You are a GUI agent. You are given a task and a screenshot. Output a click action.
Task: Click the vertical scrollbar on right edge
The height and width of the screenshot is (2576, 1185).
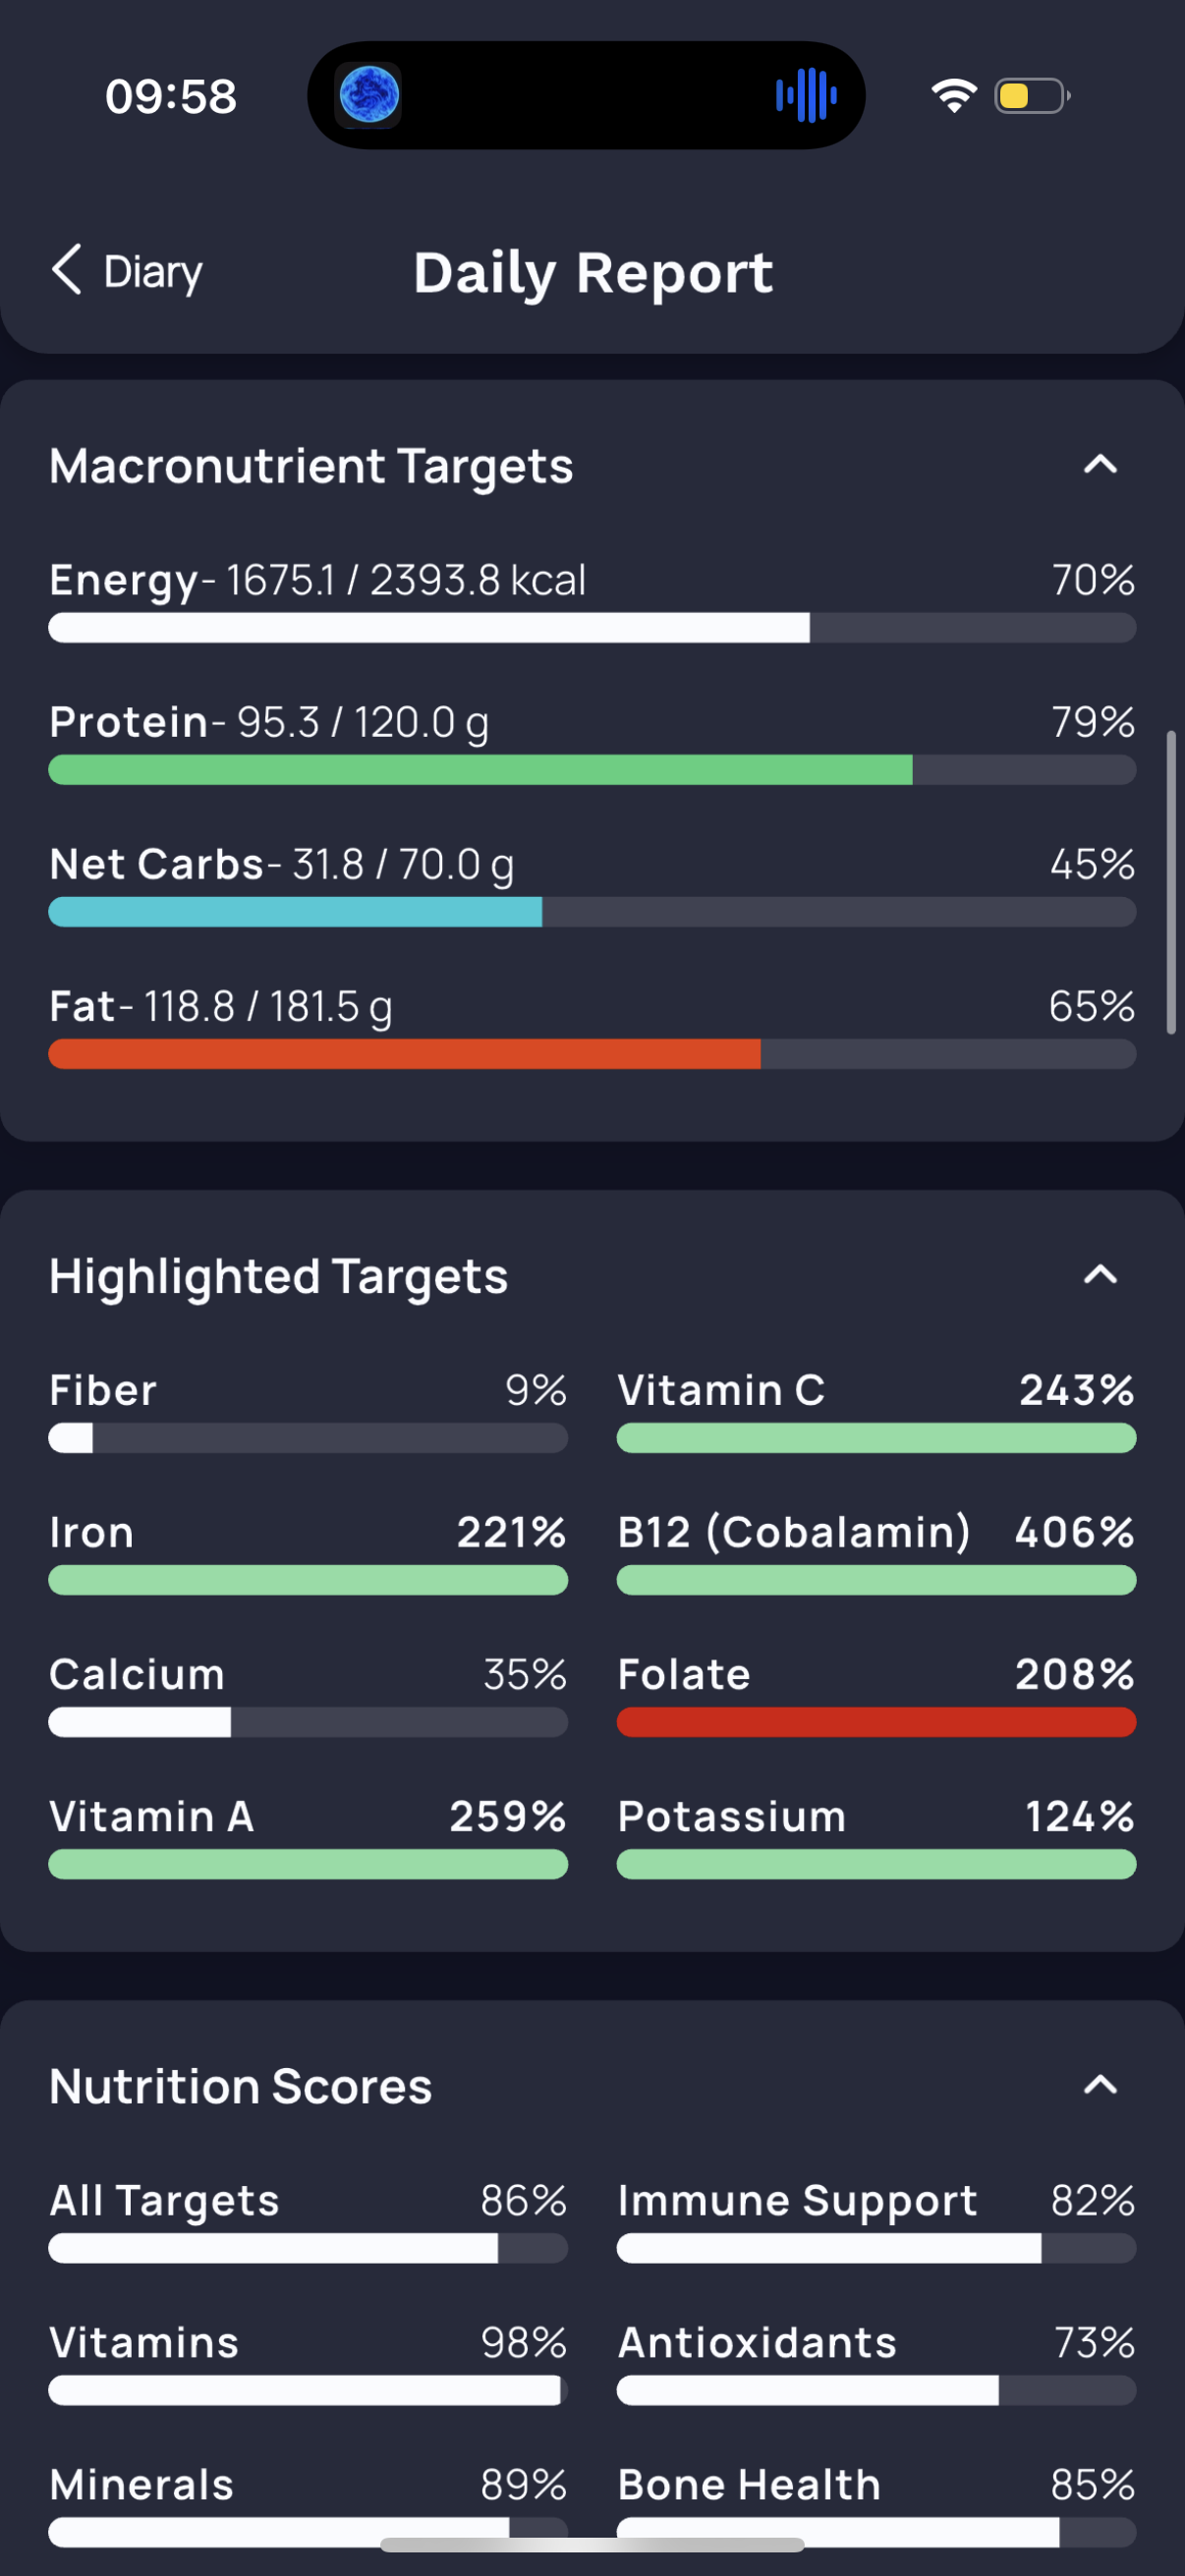click(1170, 882)
